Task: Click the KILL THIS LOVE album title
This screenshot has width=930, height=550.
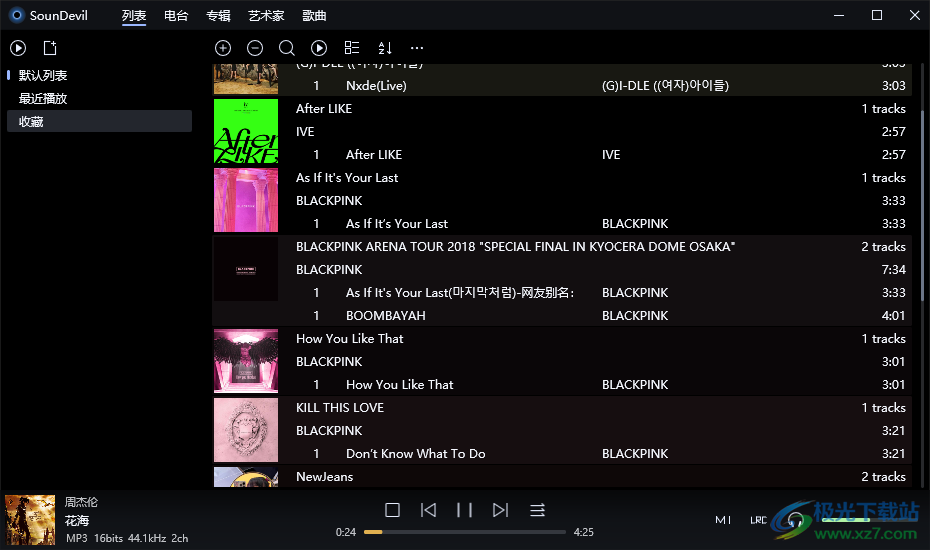Action: point(340,408)
